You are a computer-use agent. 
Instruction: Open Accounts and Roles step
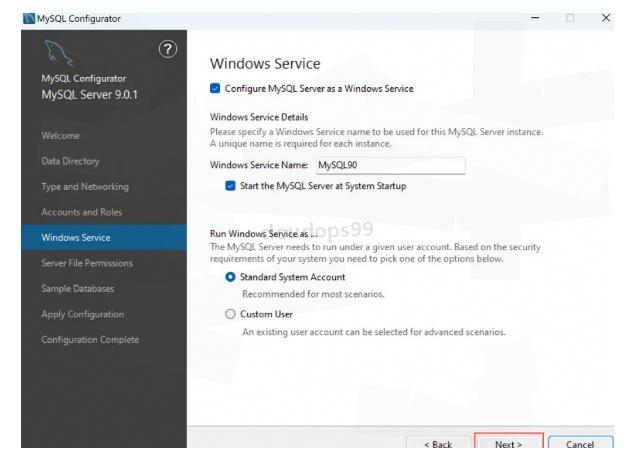tap(80, 212)
